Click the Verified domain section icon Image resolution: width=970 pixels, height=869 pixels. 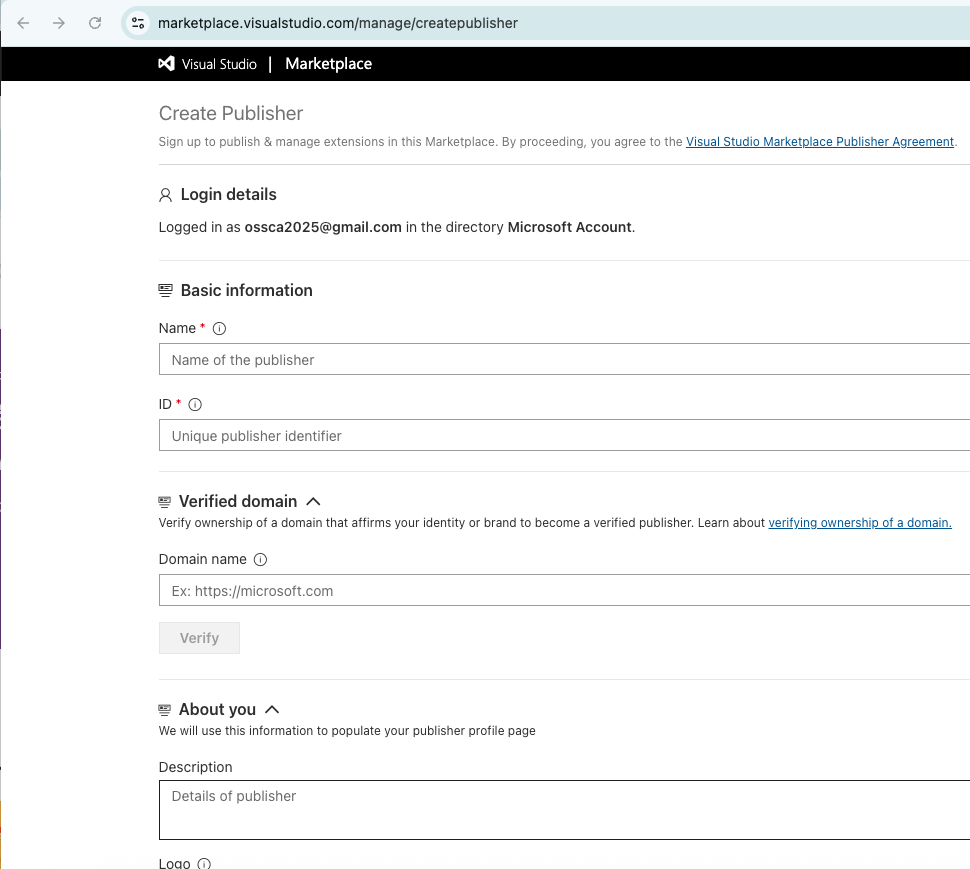tap(165, 502)
